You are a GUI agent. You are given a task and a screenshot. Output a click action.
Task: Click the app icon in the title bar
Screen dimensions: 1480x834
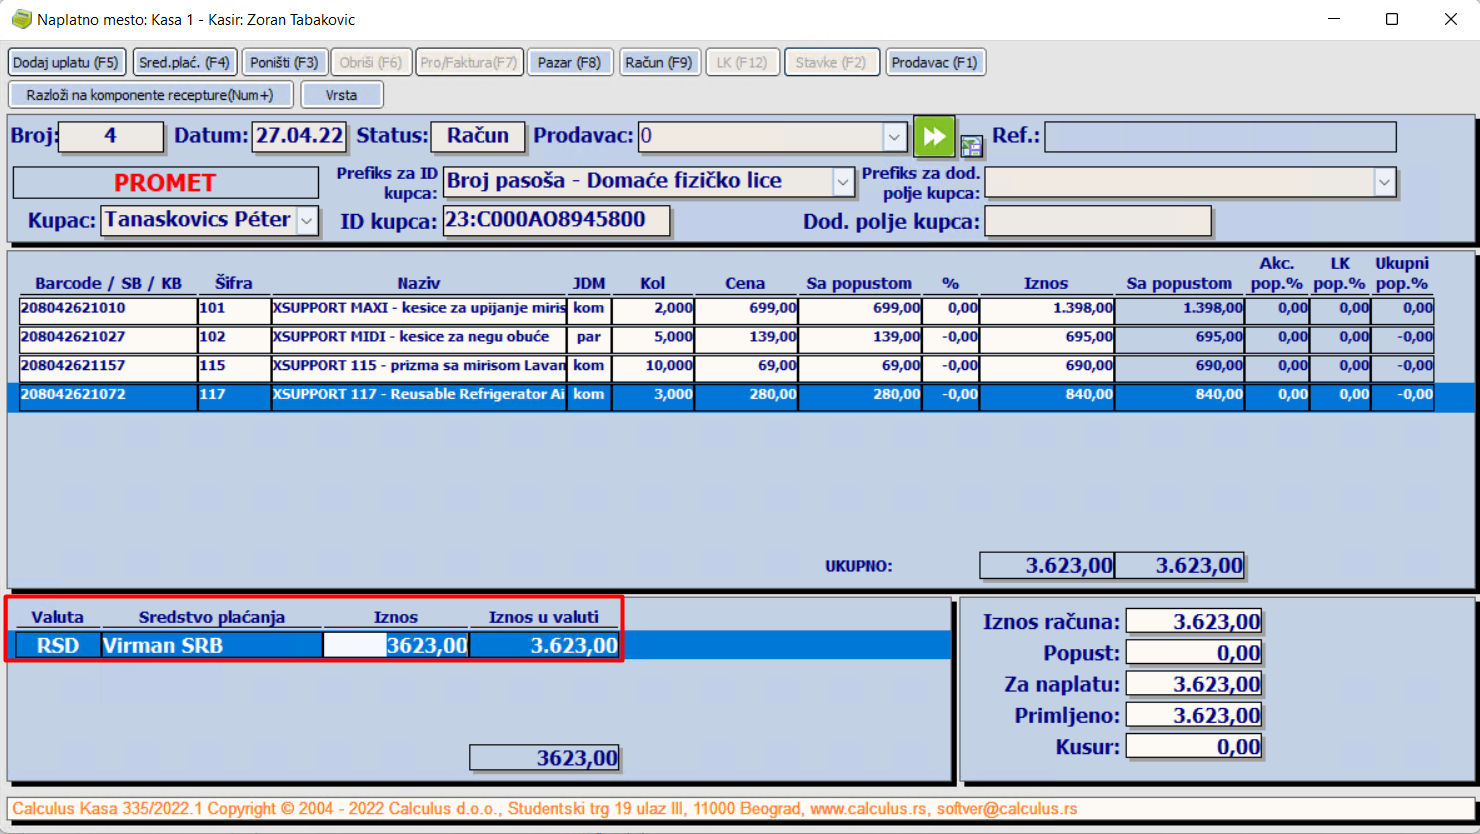[21, 19]
